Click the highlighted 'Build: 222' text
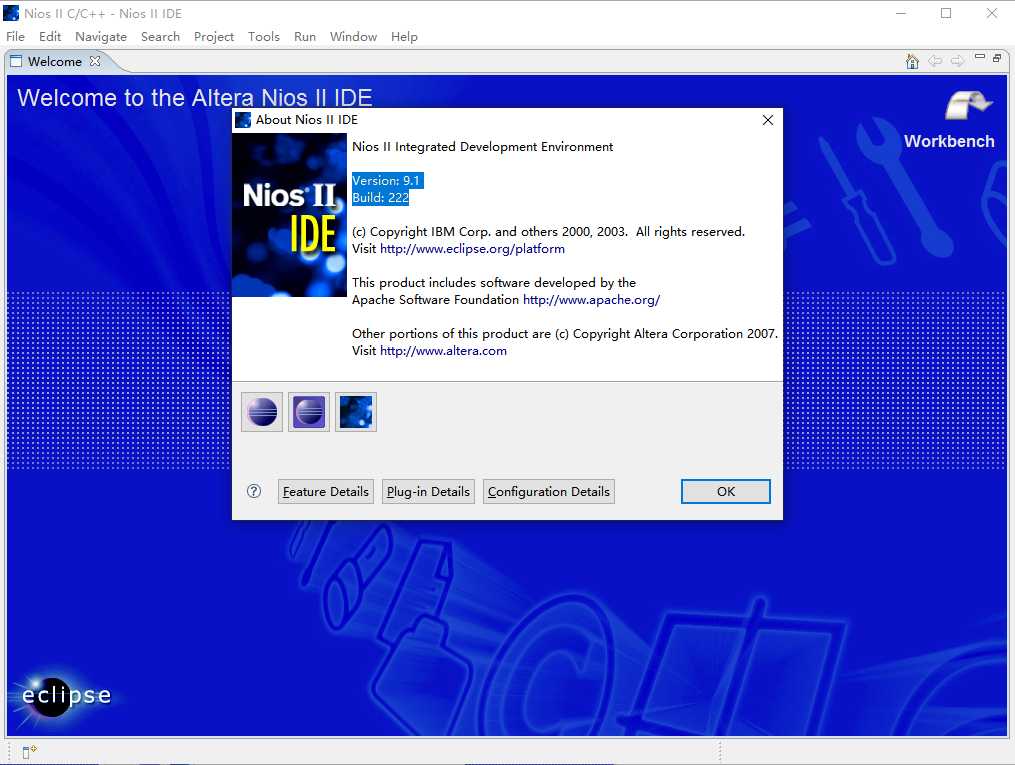This screenshot has height=765, width=1015. (381, 197)
